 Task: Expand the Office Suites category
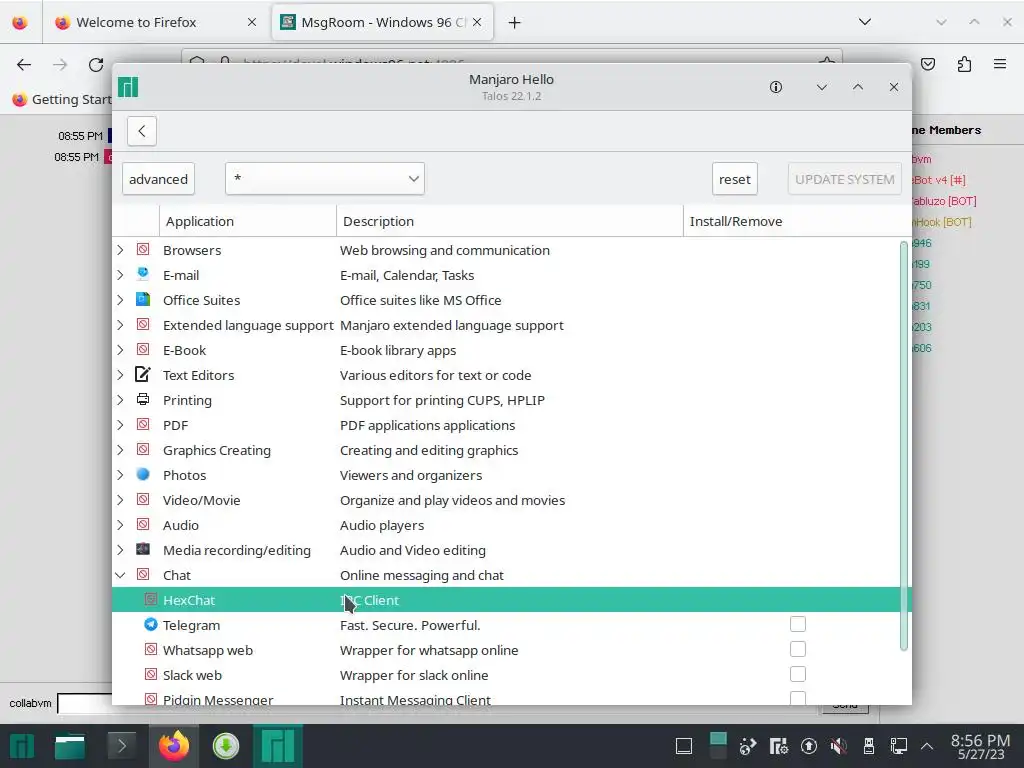(x=120, y=300)
